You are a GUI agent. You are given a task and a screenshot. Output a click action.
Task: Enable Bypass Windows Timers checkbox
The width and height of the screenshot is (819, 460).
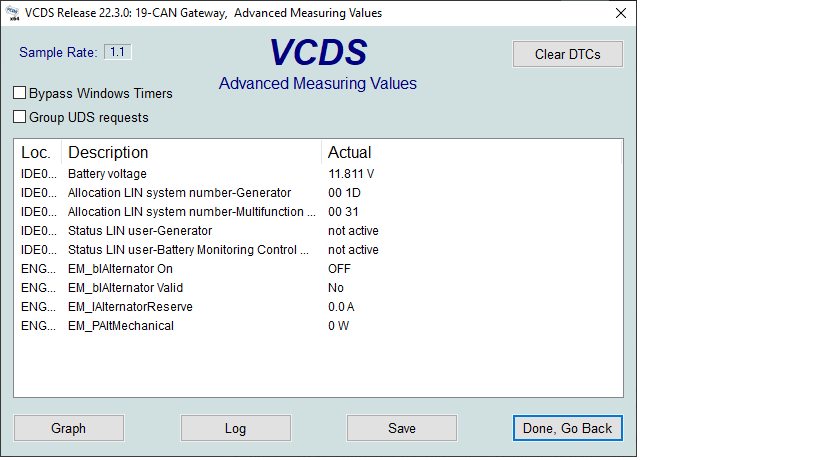pyautogui.click(x=19, y=93)
